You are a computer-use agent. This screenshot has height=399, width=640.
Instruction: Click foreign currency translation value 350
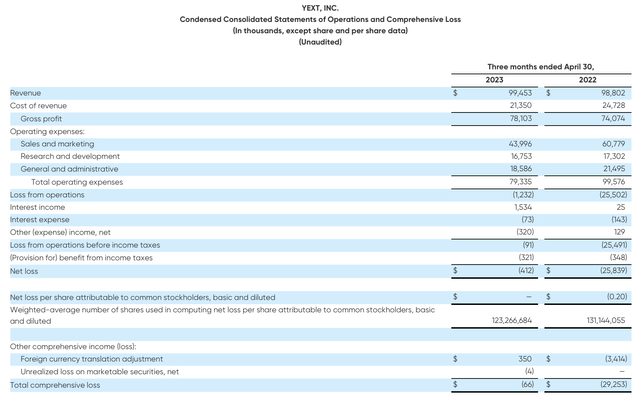(525, 359)
